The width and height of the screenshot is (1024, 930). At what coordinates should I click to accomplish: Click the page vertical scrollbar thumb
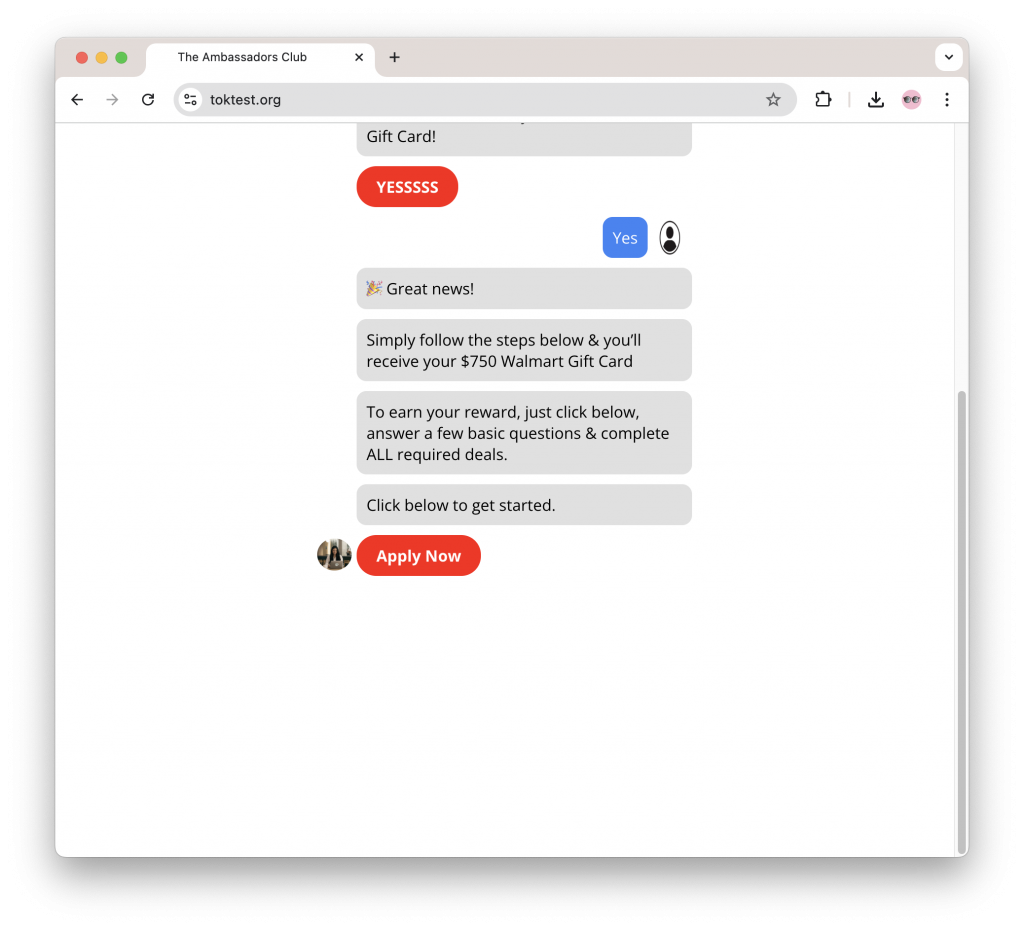[961, 622]
